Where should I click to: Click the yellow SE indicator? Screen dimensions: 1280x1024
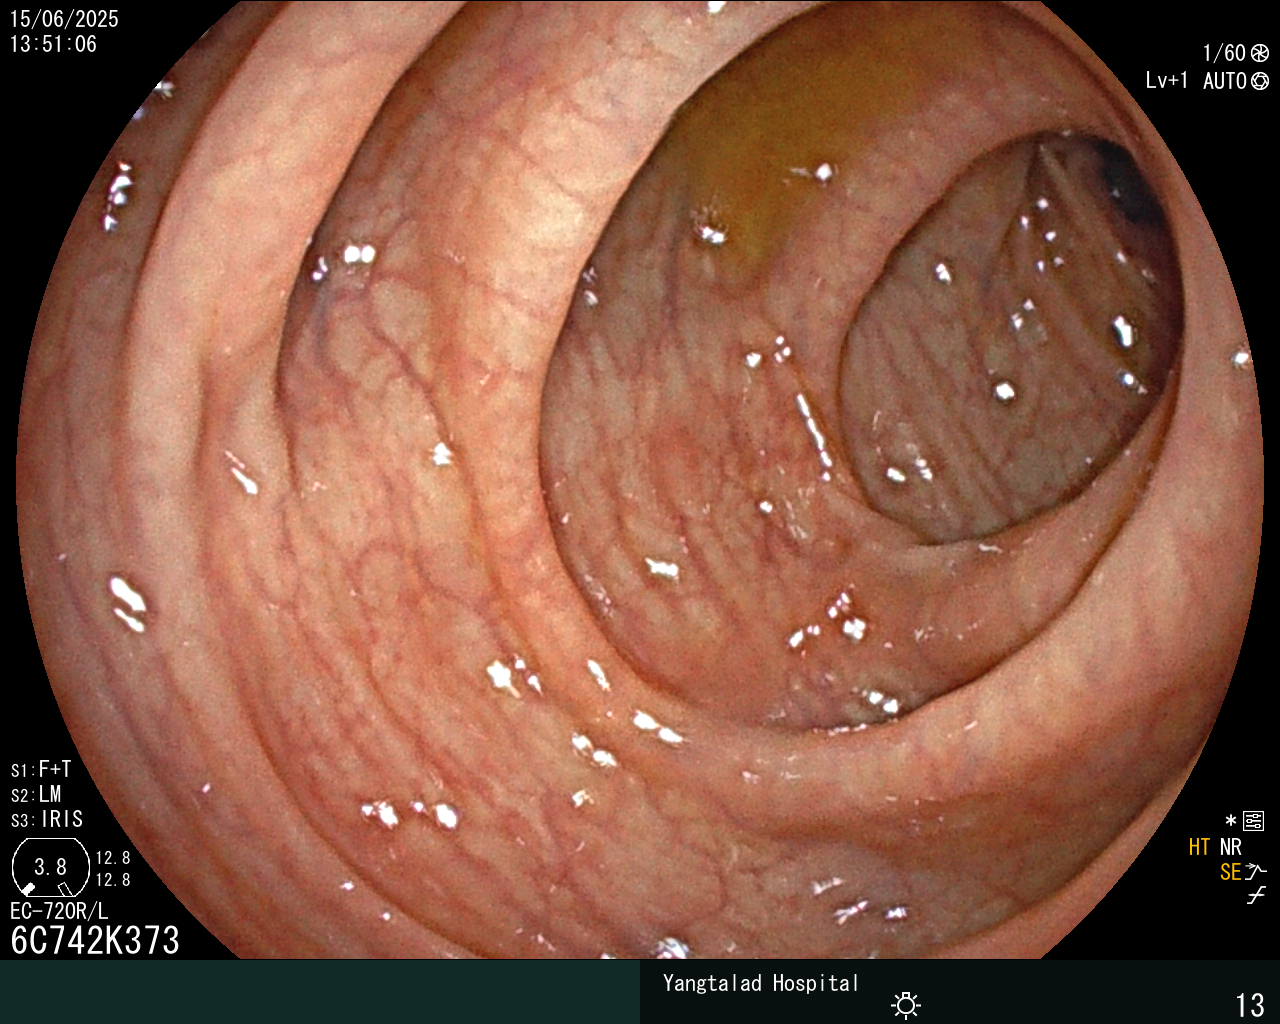tap(1230, 872)
